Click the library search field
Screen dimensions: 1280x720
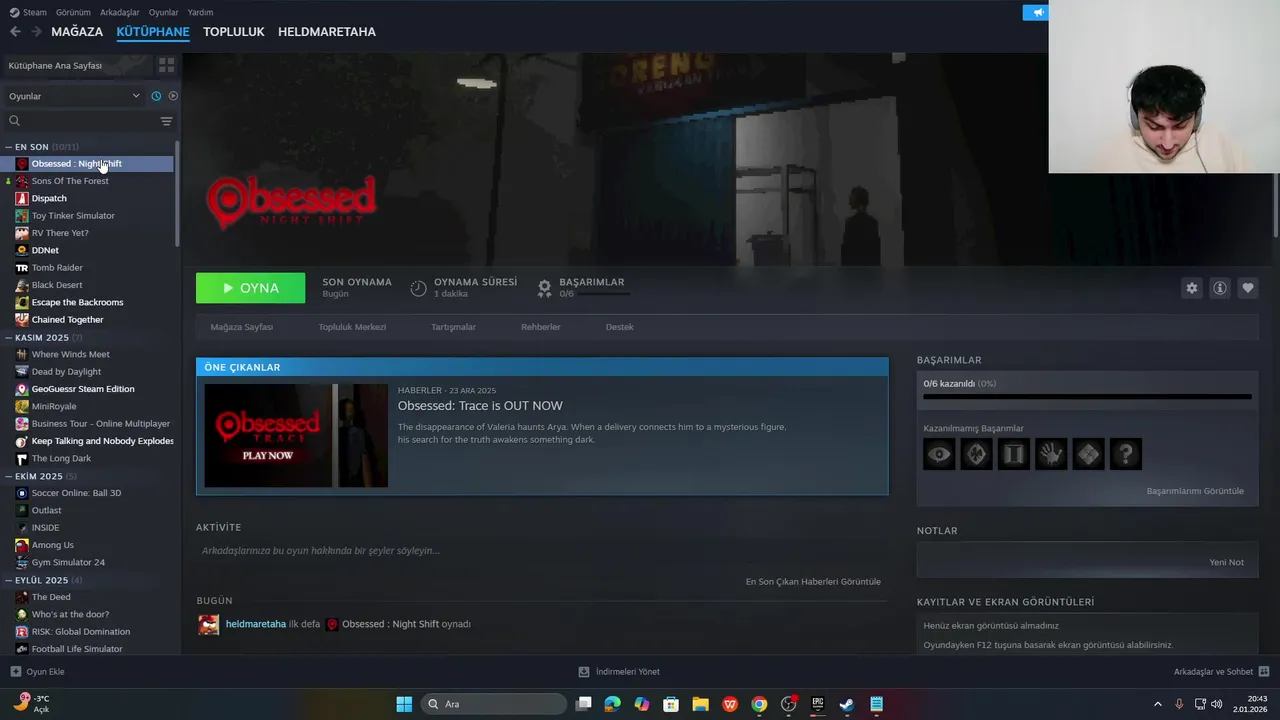click(x=80, y=121)
